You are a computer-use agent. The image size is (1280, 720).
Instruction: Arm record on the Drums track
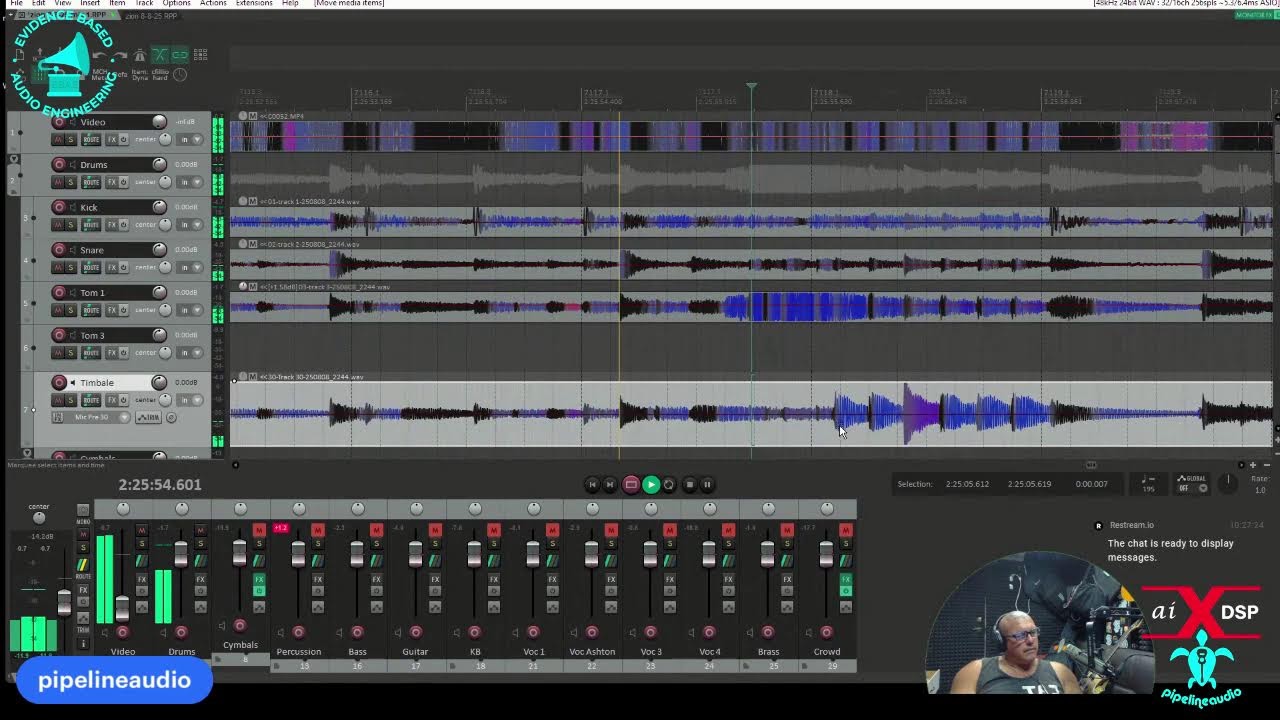(59, 164)
